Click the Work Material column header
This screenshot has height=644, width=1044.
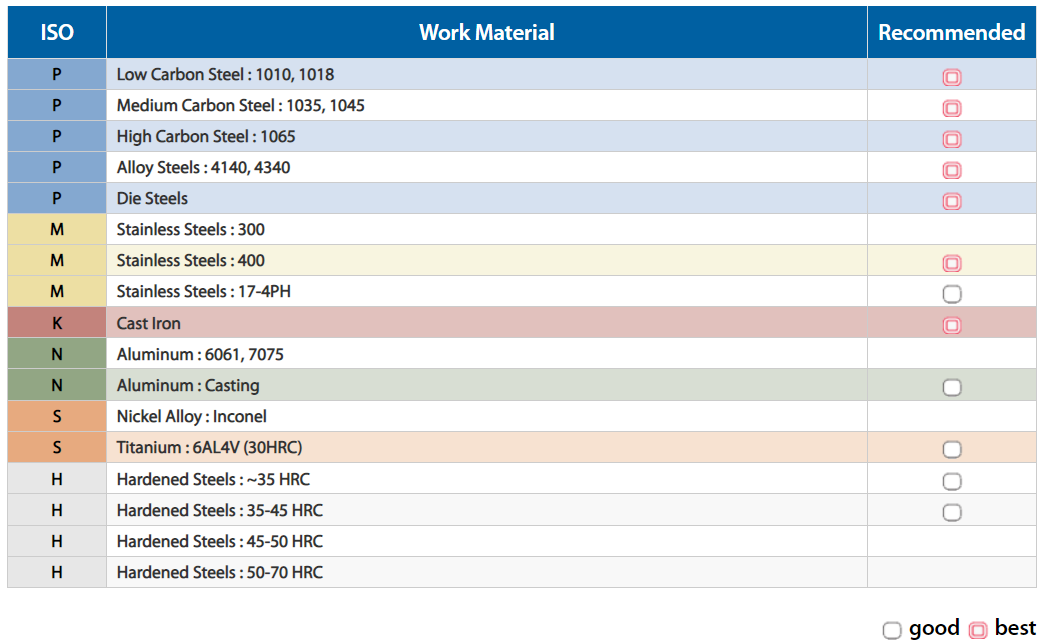(x=486, y=32)
